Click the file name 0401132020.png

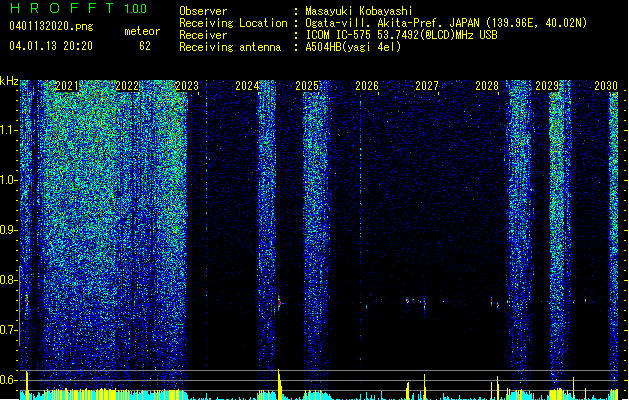click(x=51, y=26)
